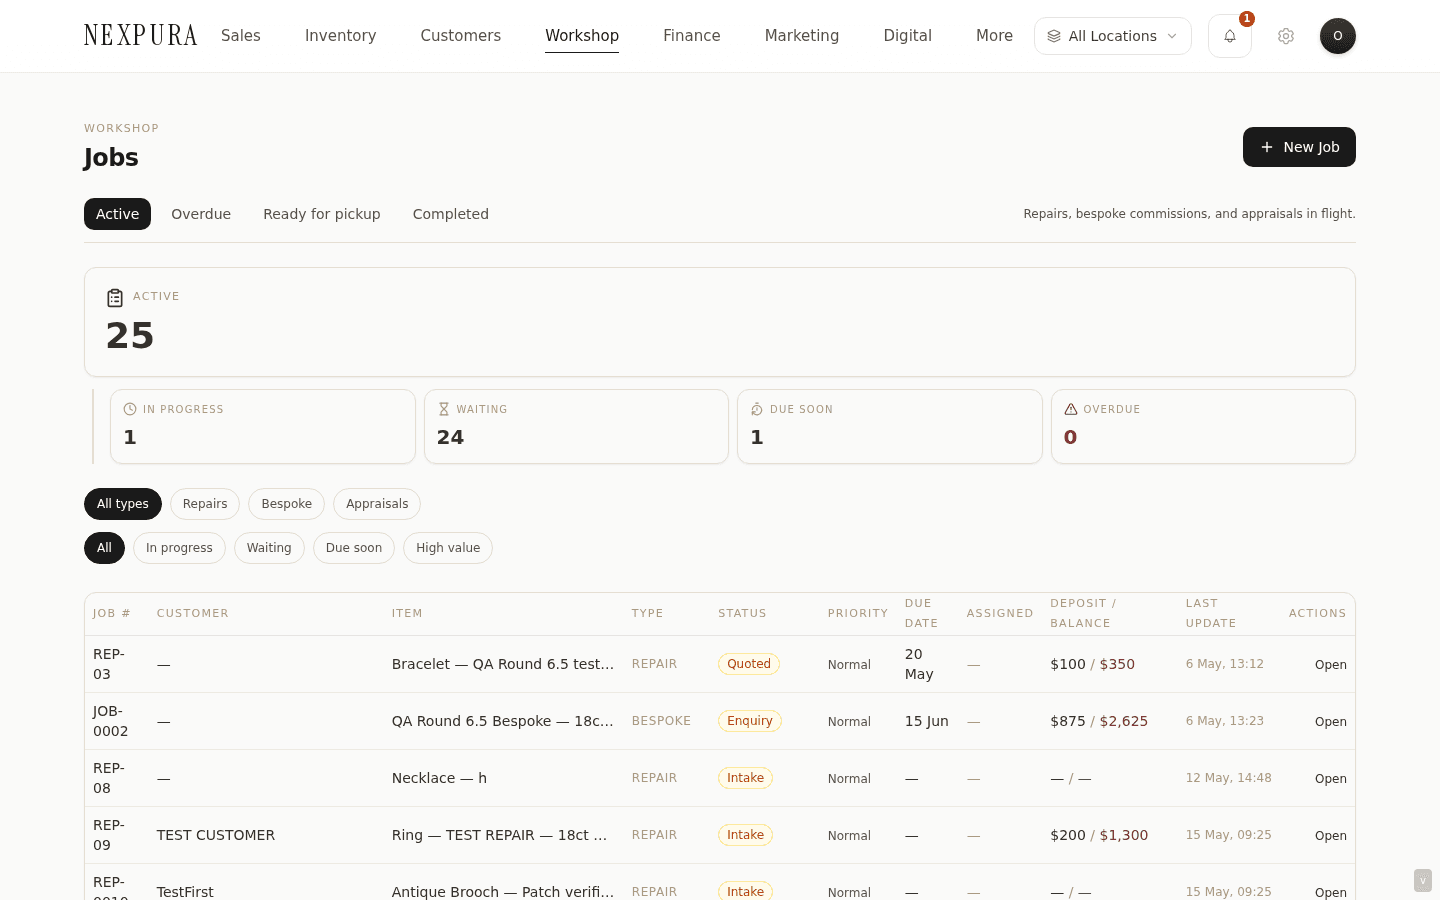Click the In Progress clock icon
Viewport: 1440px width, 900px height.
(130, 409)
